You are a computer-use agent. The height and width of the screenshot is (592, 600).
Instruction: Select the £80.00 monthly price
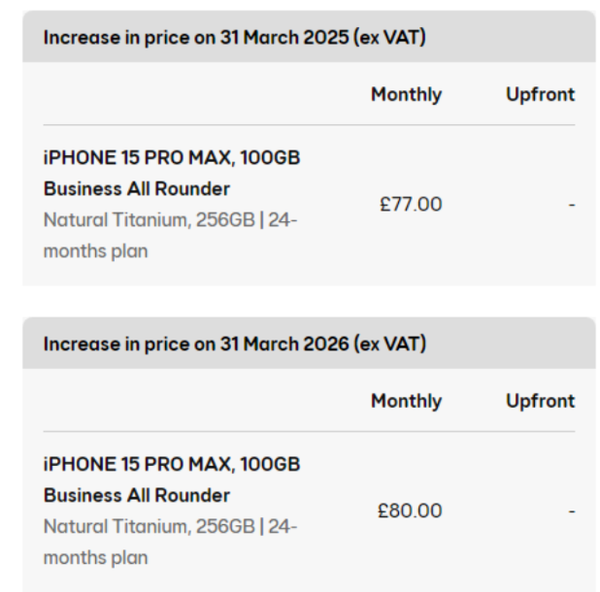pos(410,511)
